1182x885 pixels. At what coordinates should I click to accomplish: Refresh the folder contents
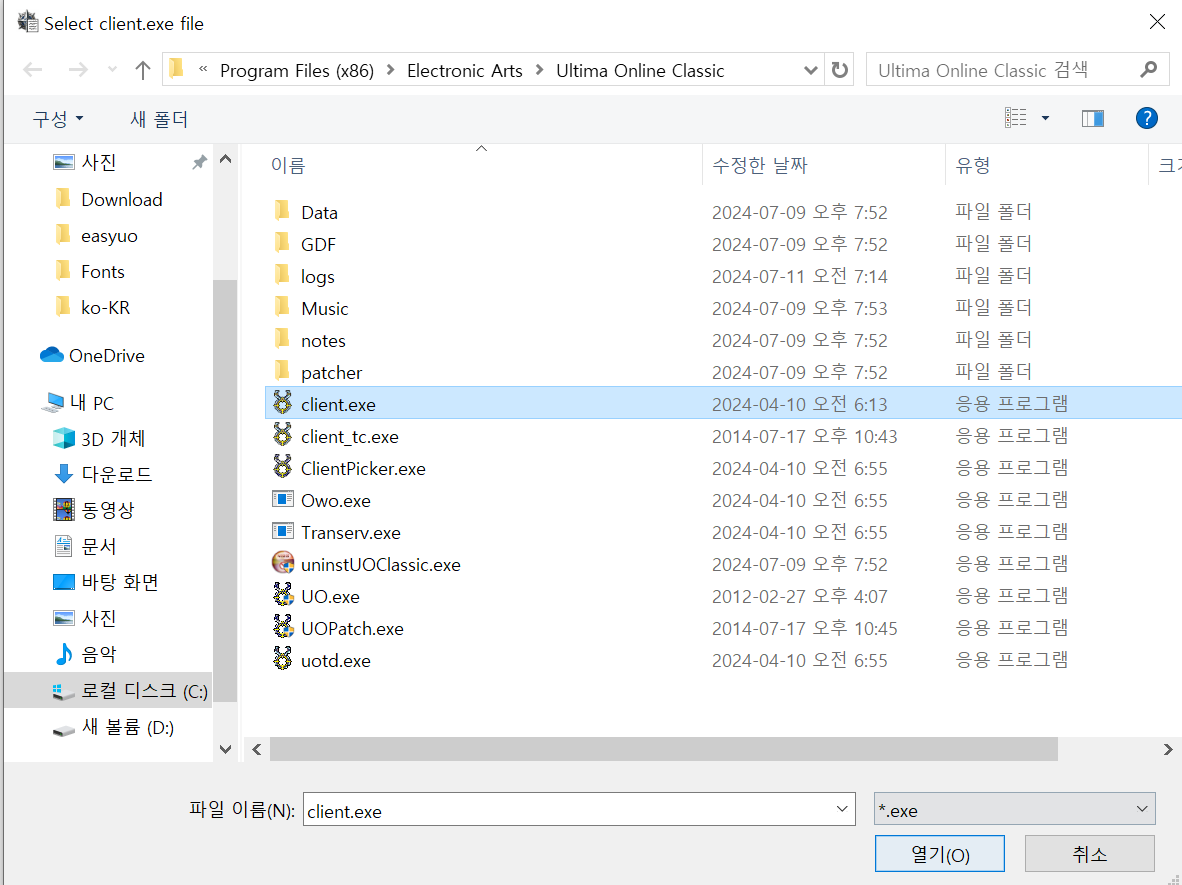[840, 70]
